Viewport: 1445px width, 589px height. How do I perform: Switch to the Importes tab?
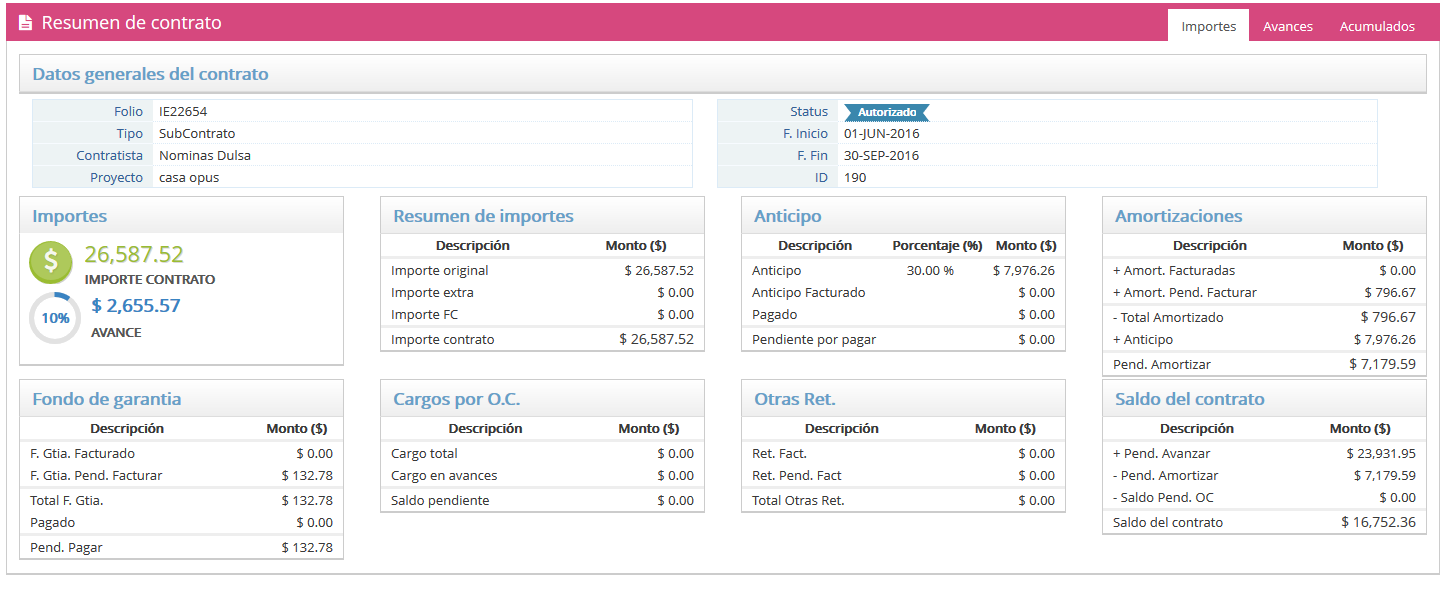point(1208,26)
